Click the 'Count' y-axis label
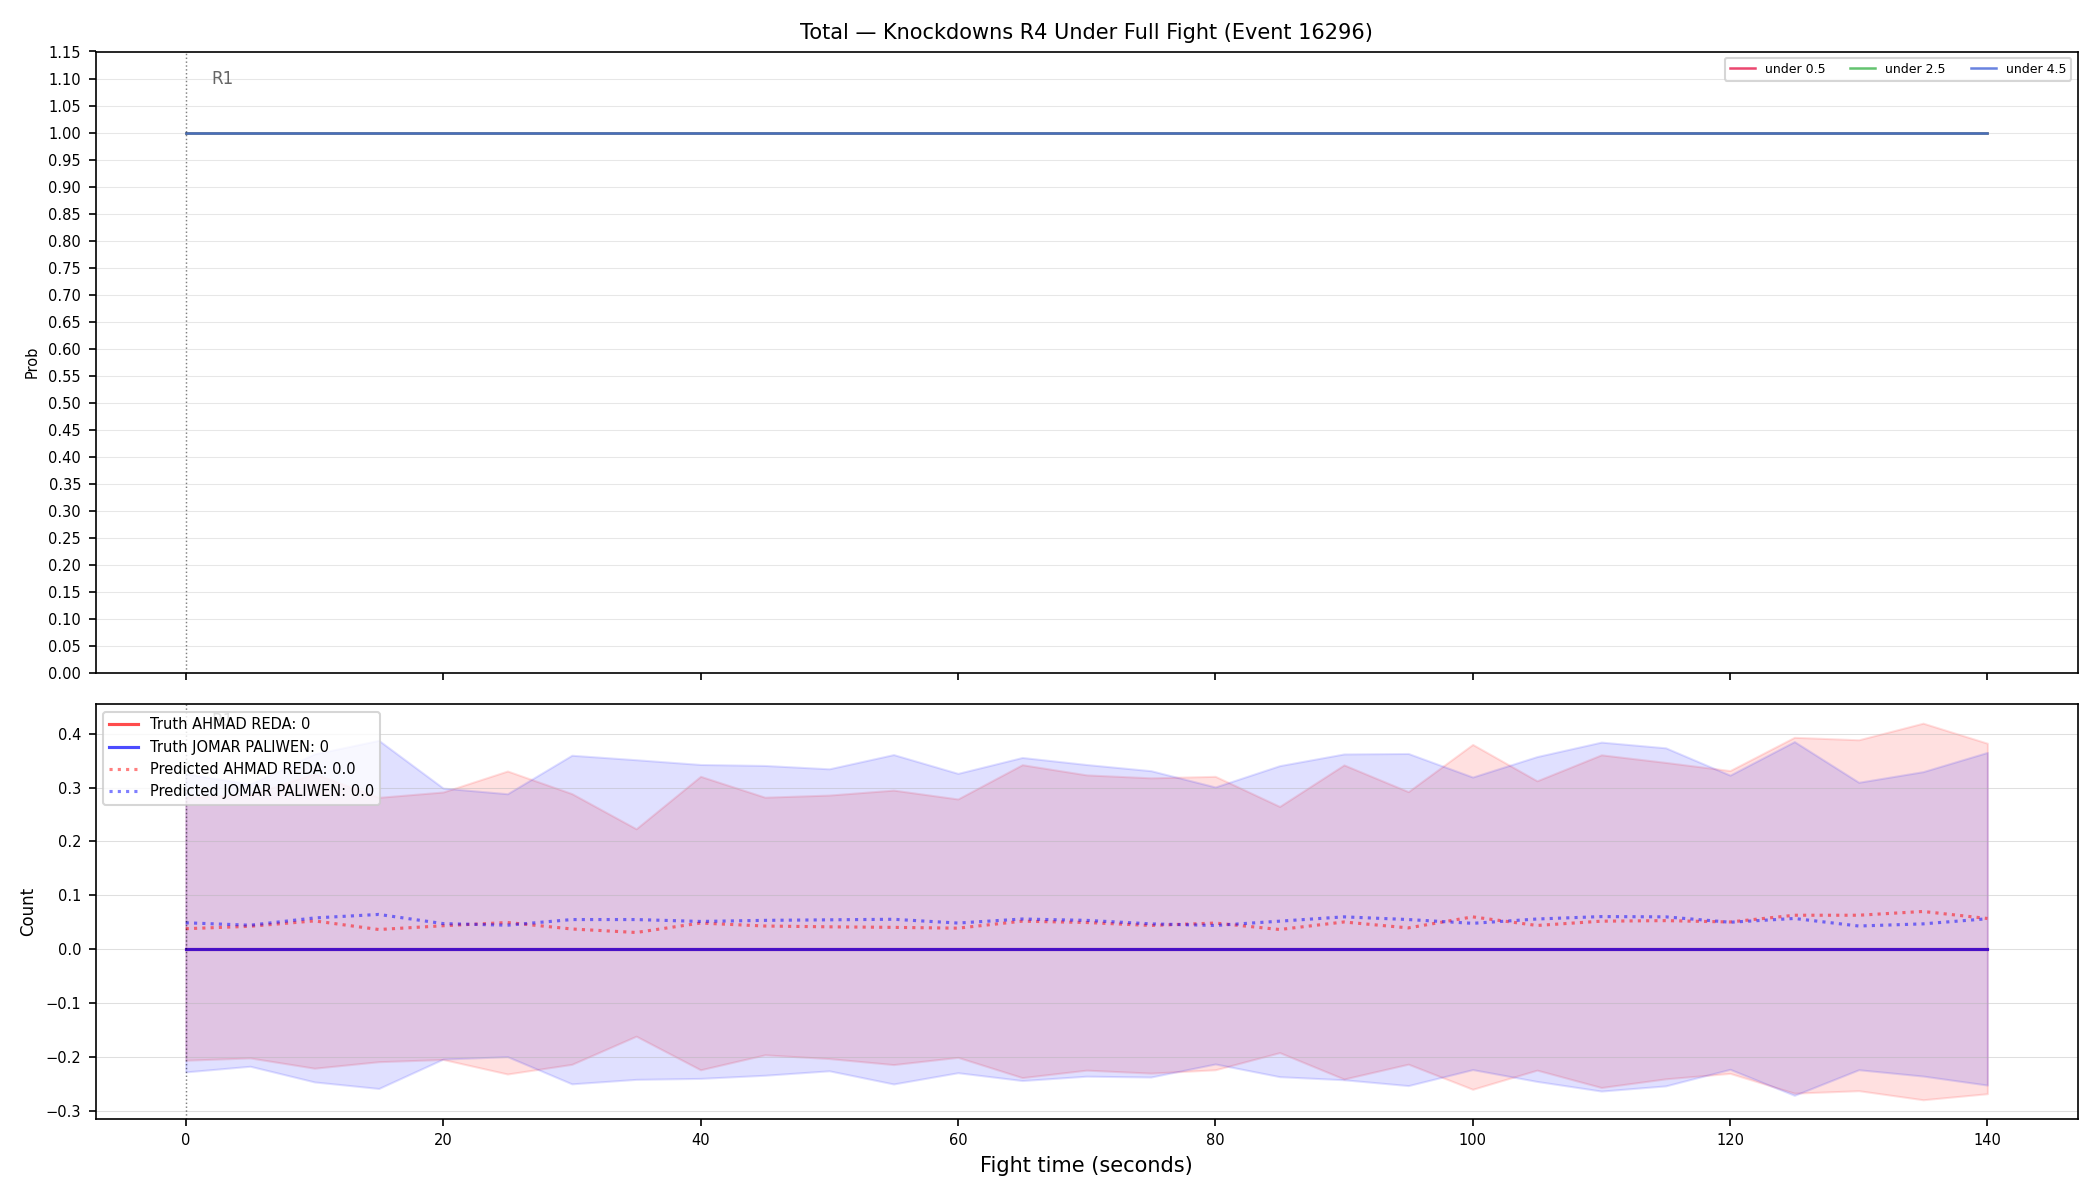 pyautogui.click(x=27, y=912)
